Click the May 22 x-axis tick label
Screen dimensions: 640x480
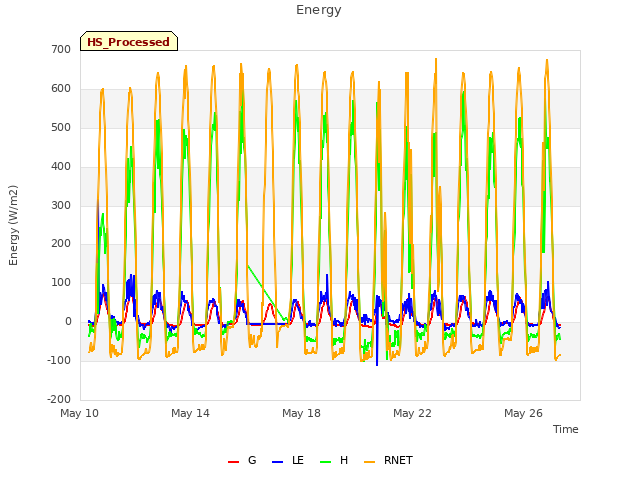click(412, 413)
